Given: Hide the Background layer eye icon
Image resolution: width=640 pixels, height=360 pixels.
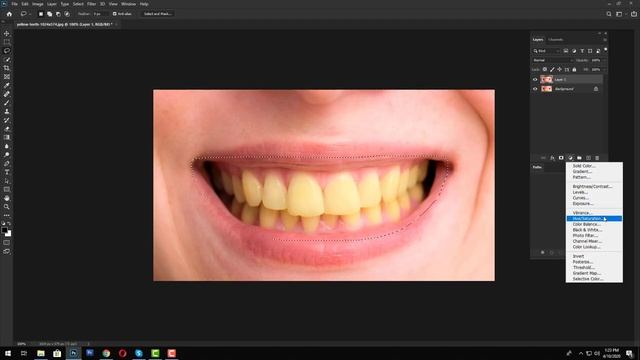Looking at the screenshot, I should point(535,89).
